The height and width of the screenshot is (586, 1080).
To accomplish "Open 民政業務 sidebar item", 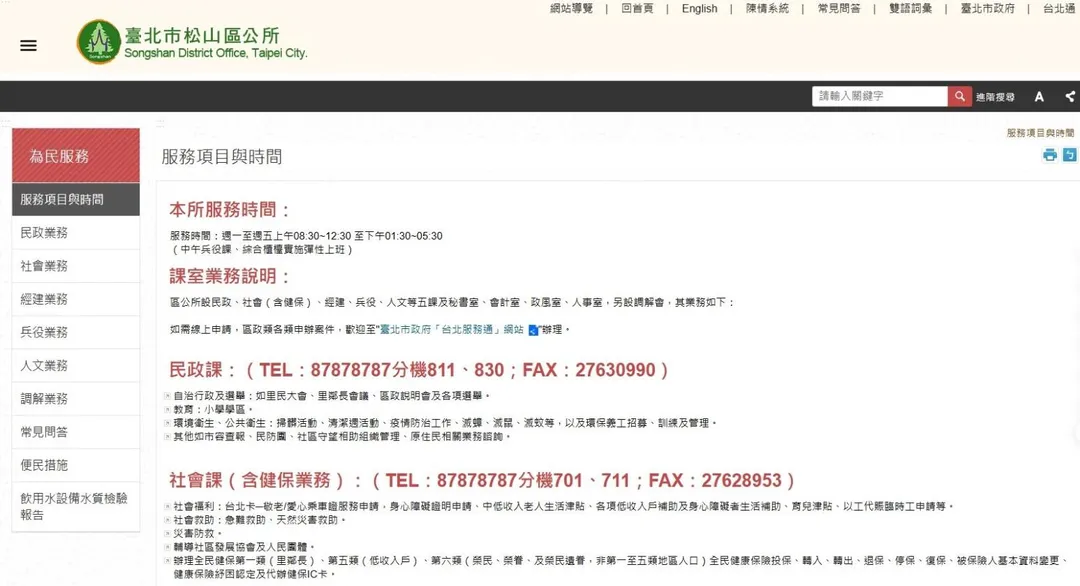I will tap(76, 233).
